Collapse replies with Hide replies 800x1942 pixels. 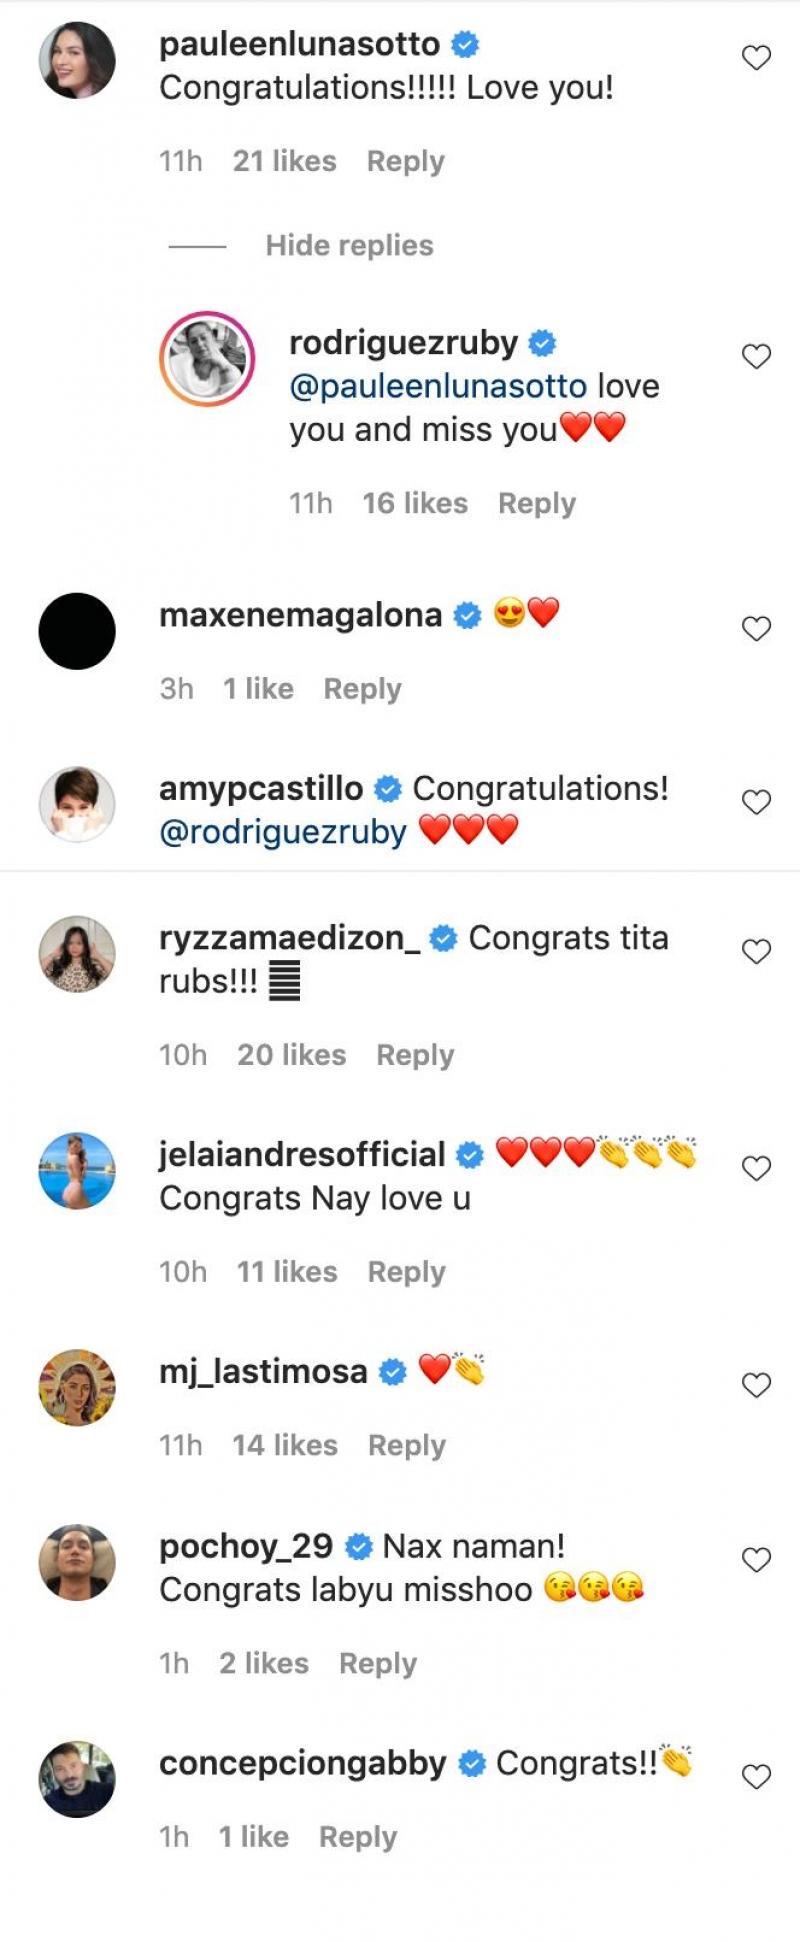pos(349,246)
